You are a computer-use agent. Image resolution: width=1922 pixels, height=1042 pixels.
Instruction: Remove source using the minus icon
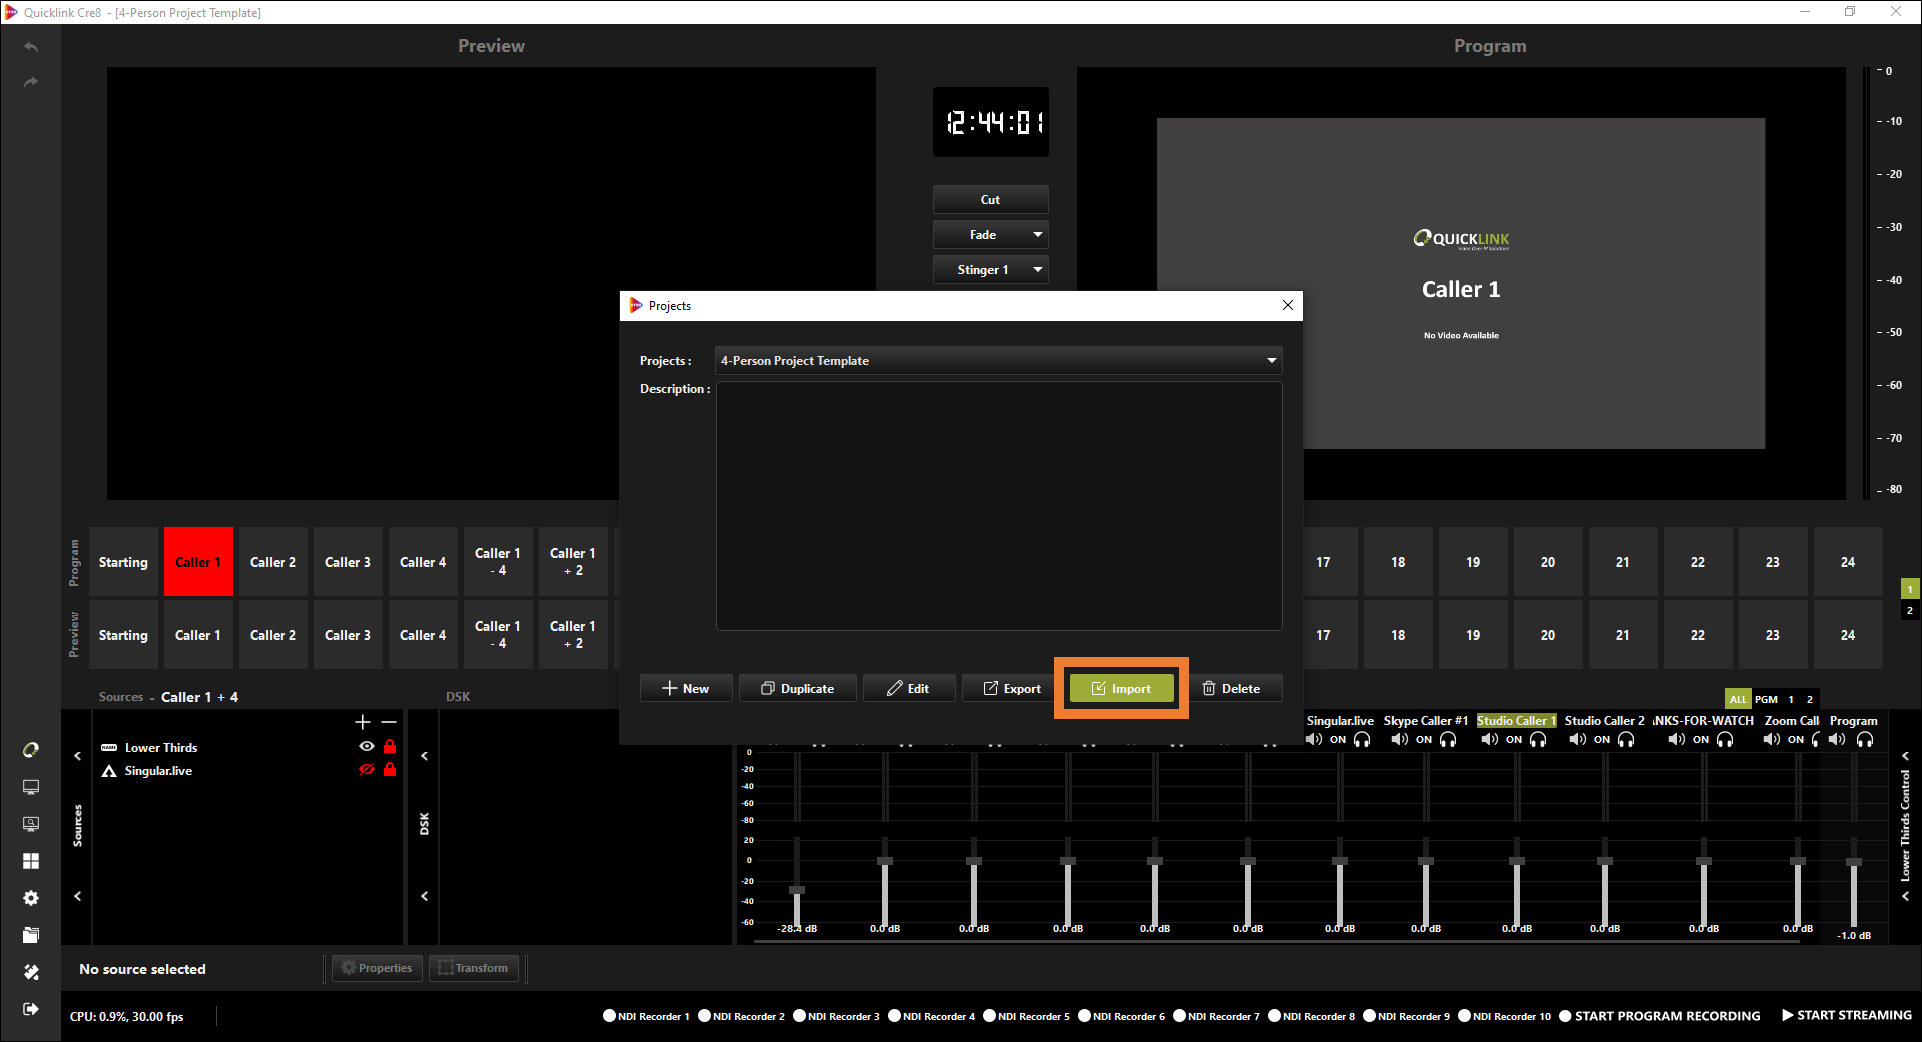[389, 722]
